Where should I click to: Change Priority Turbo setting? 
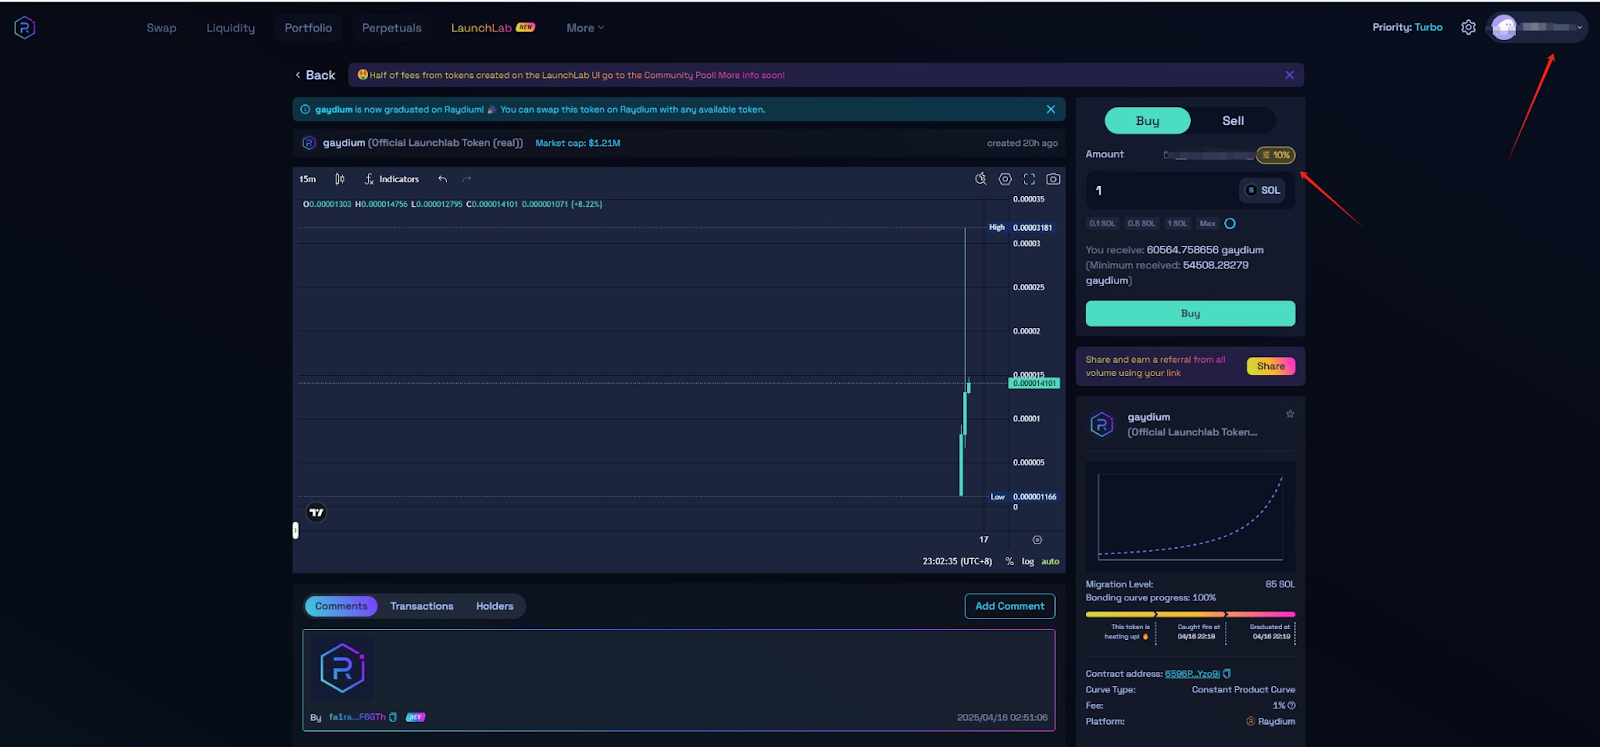click(x=1407, y=28)
